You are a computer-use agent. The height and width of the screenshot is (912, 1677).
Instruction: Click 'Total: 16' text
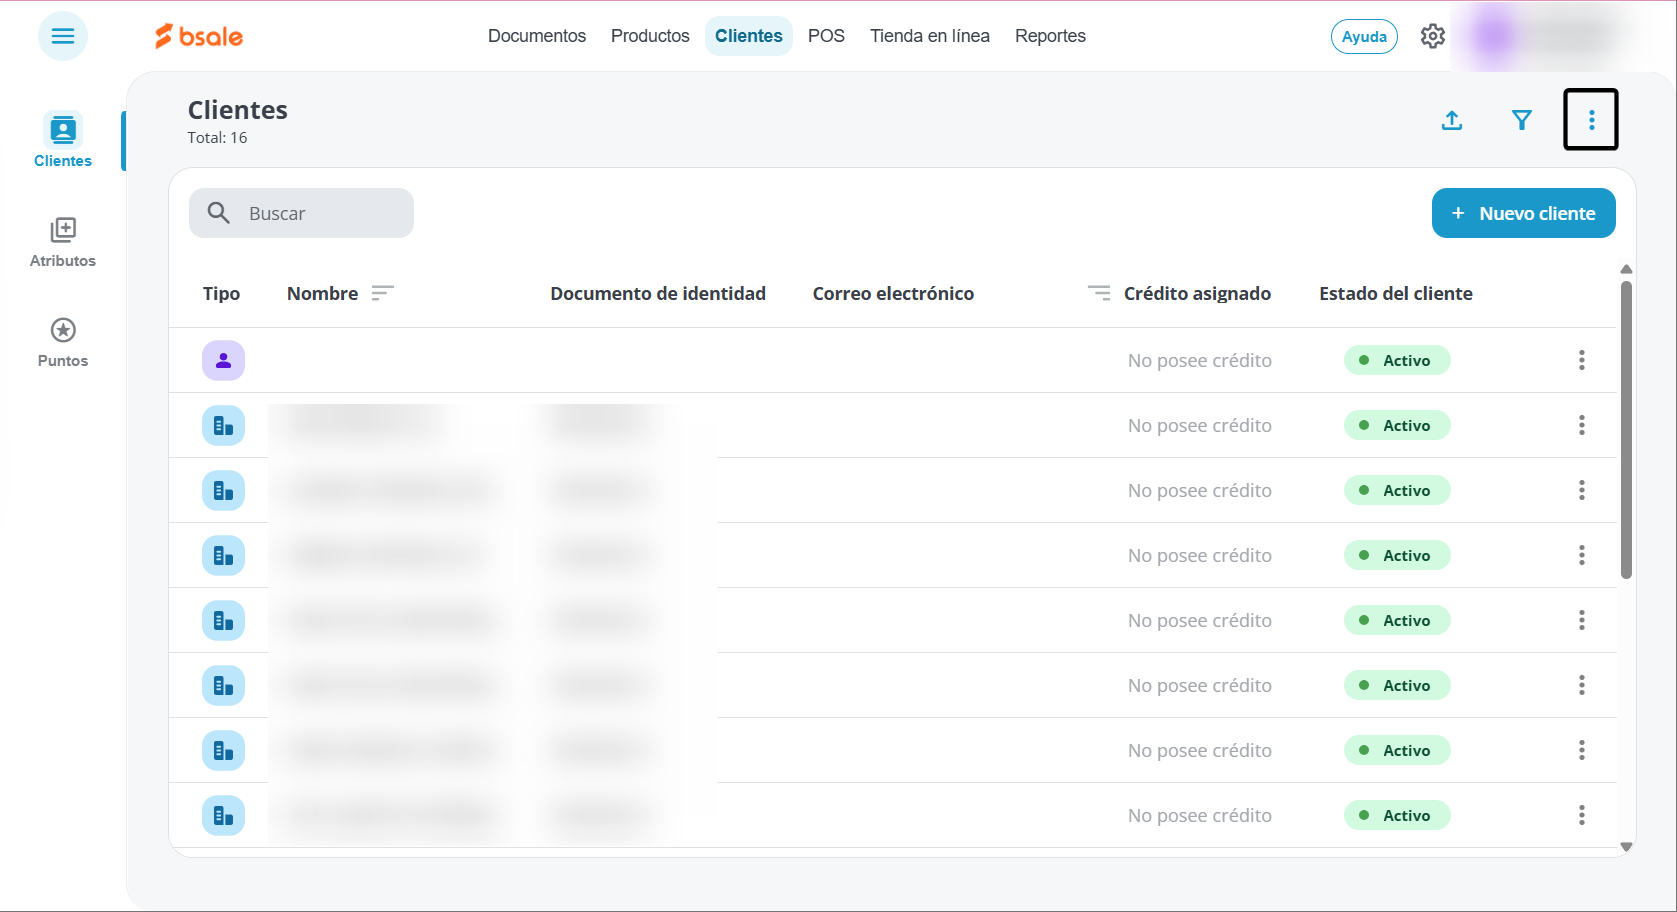pos(217,138)
